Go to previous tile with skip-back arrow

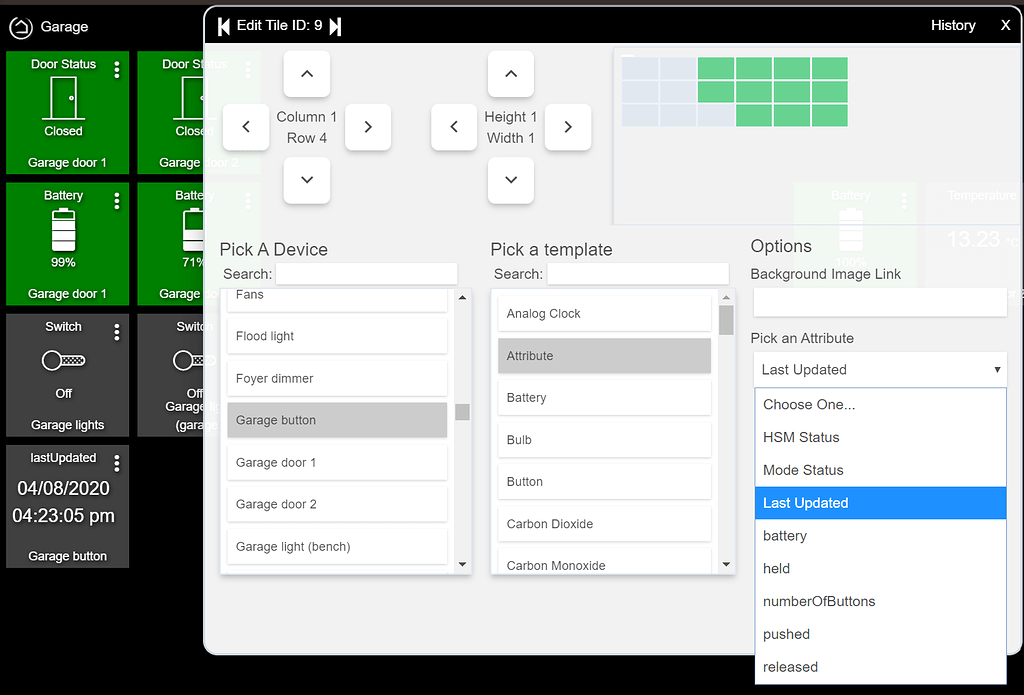coord(223,24)
